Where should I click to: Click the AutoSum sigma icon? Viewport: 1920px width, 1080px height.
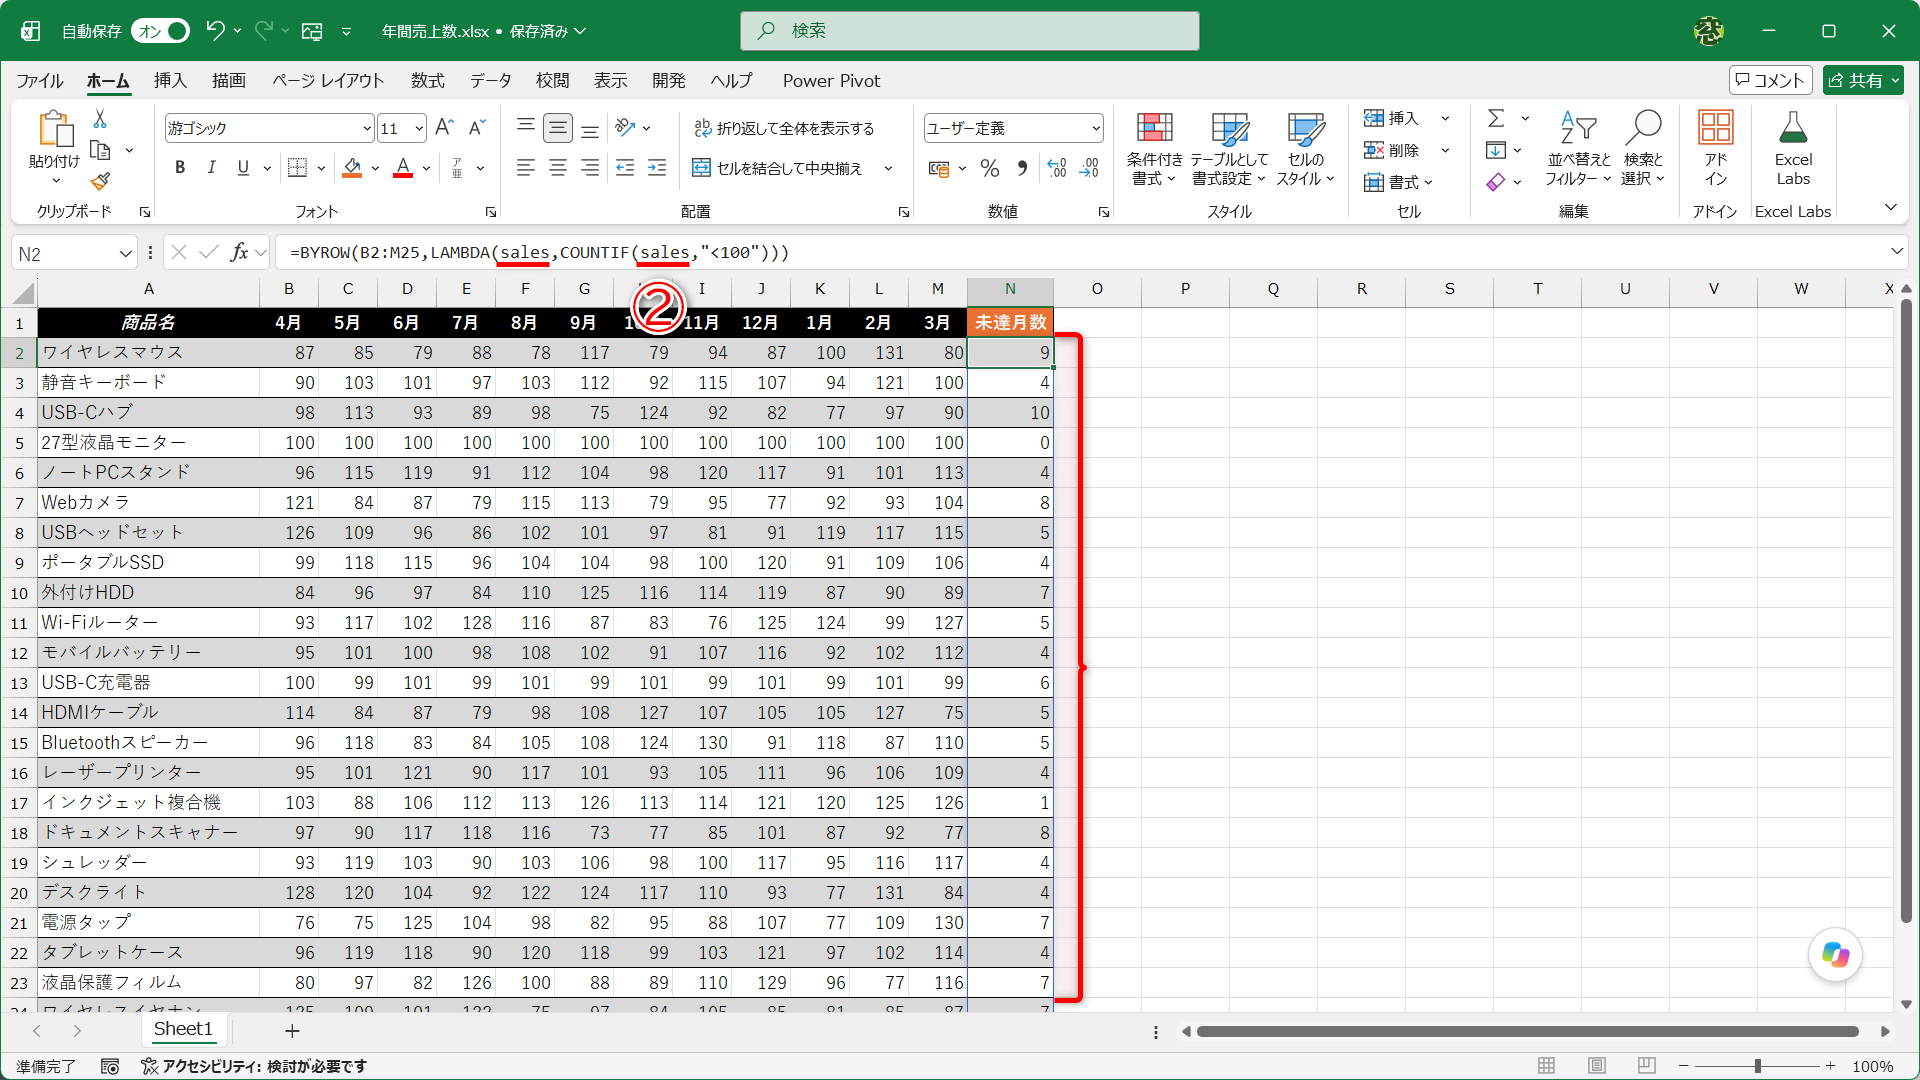coord(1496,118)
